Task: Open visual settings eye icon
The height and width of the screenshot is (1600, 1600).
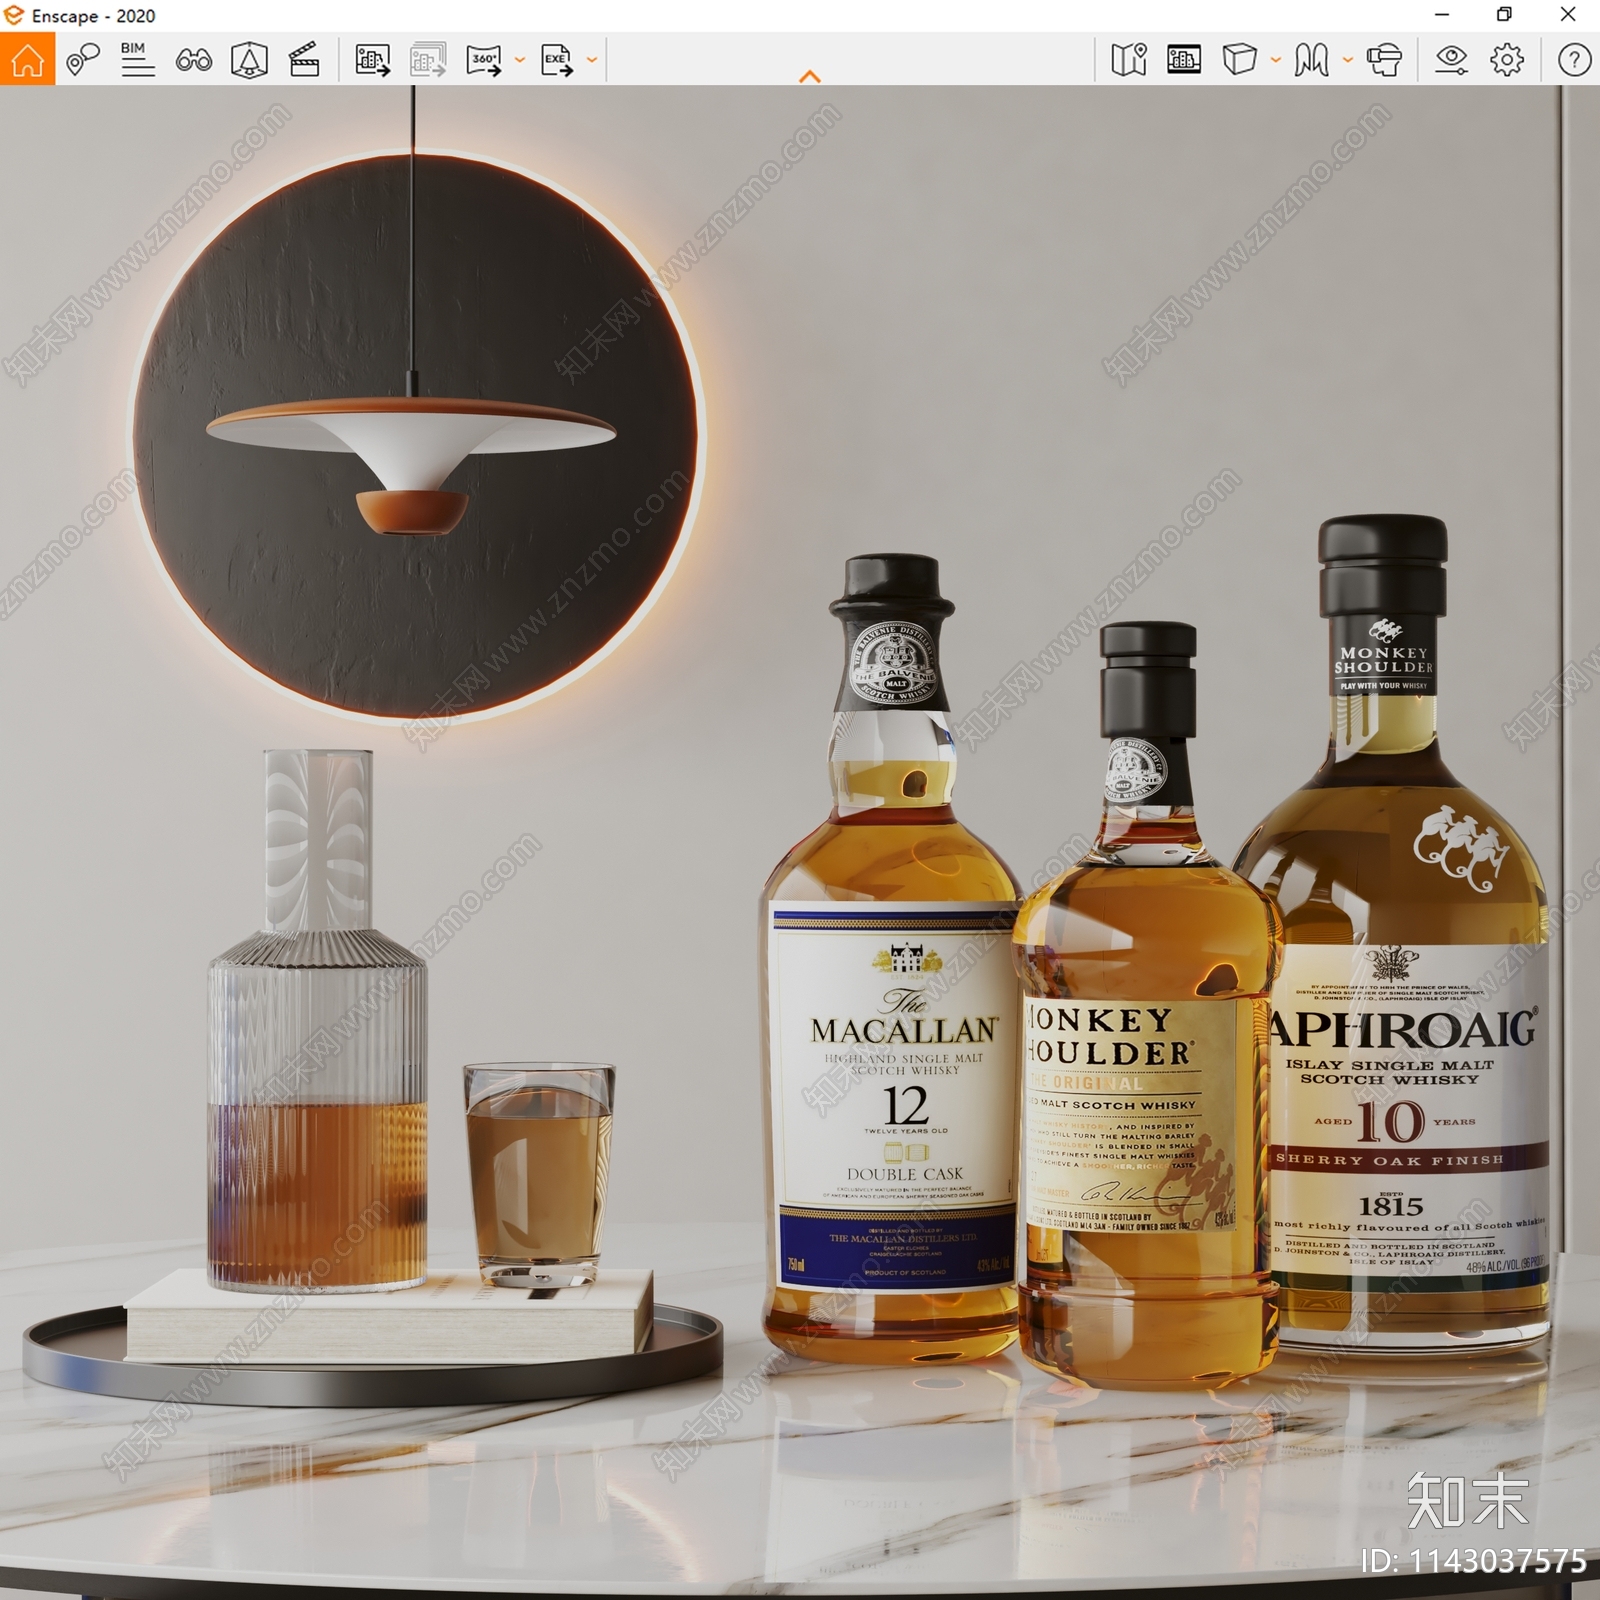Action: click(1451, 60)
